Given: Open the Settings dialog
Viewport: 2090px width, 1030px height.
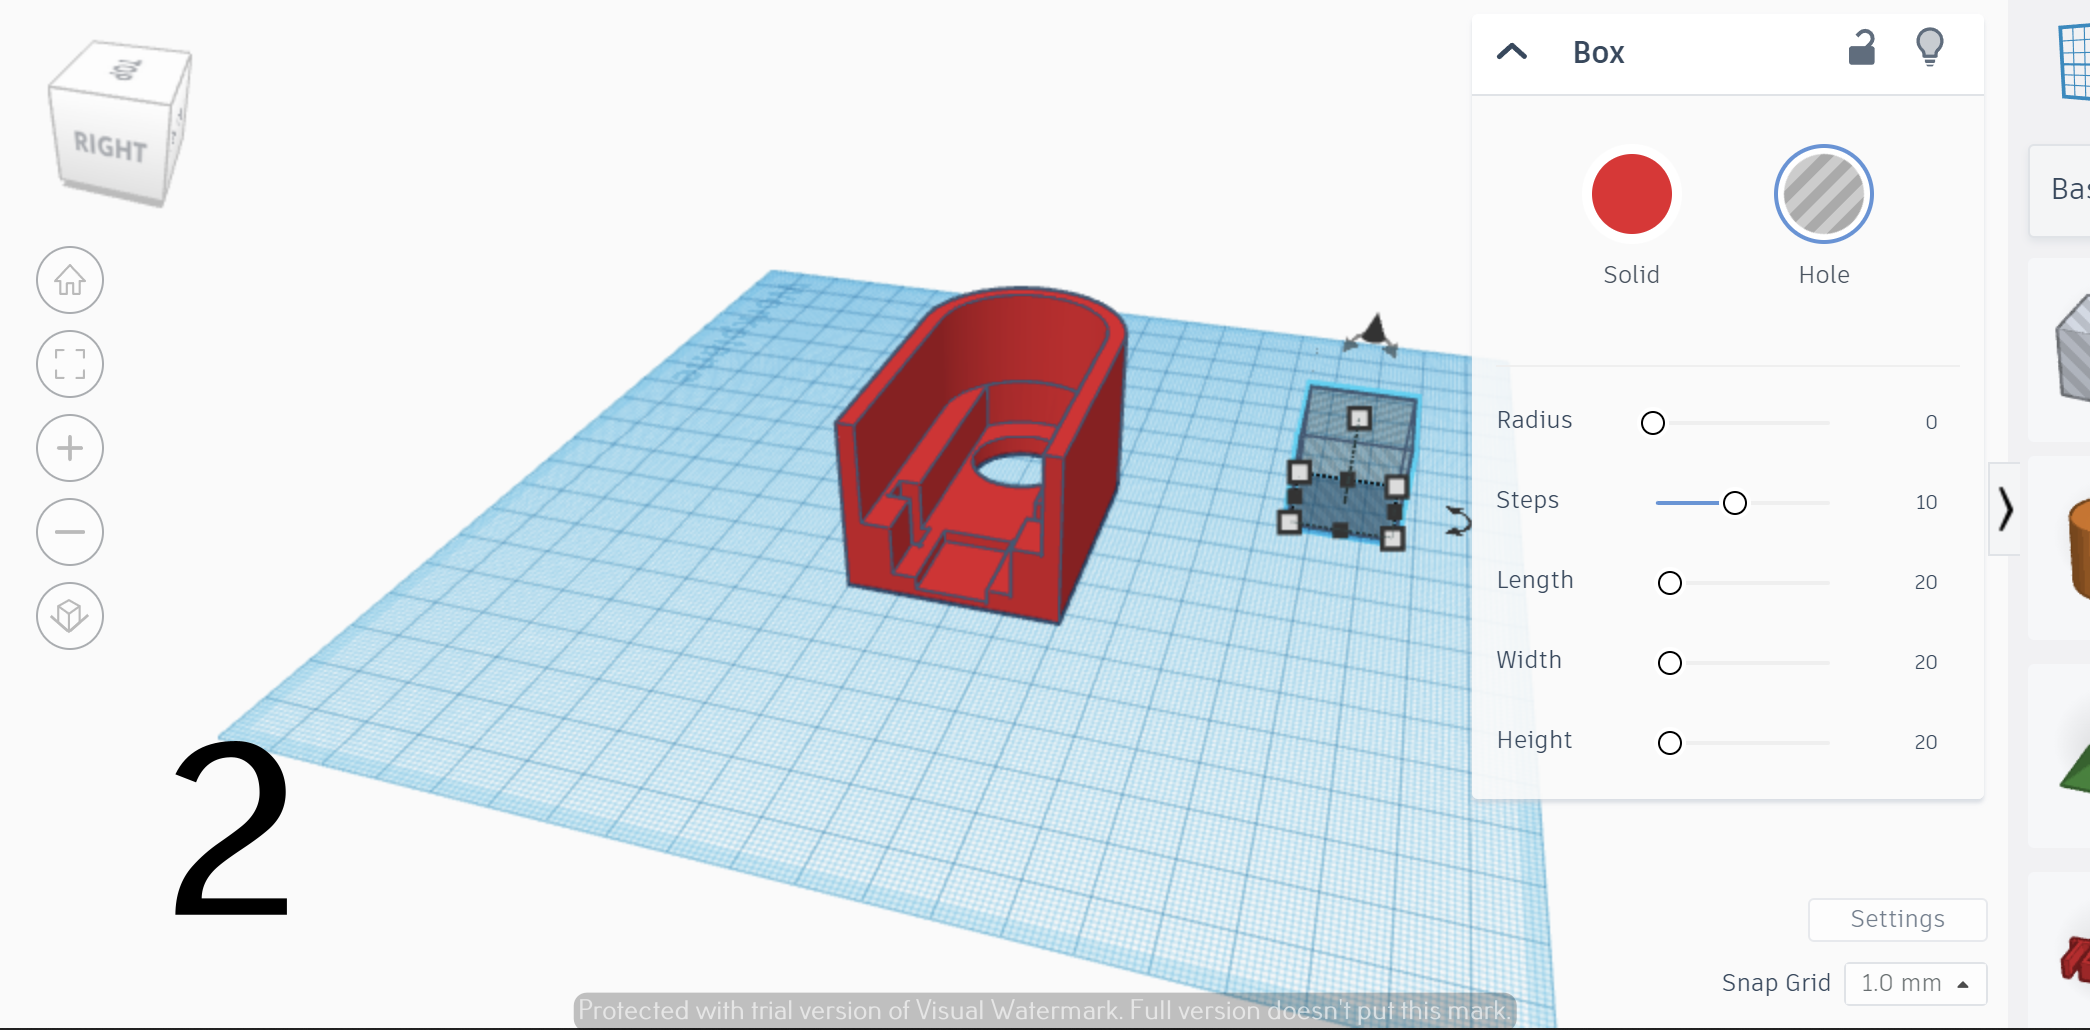Looking at the screenshot, I should (x=1896, y=919).
